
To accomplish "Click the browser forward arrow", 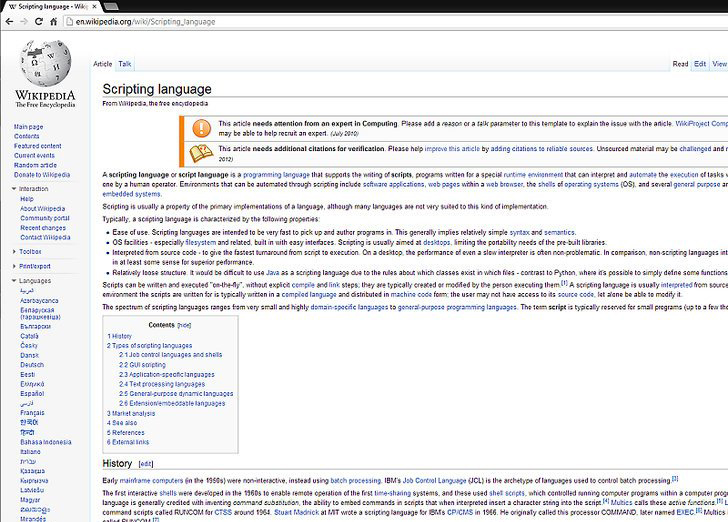I will [x=24, y=21].
